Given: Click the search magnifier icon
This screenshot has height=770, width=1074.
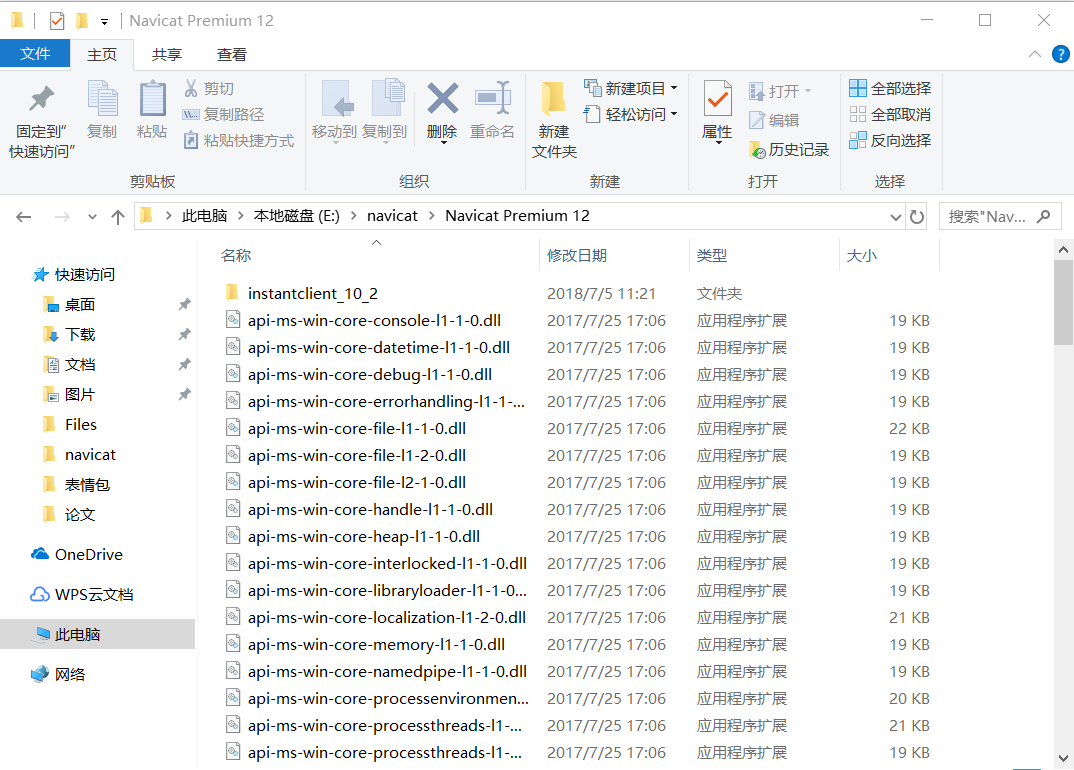Looking at the screenshot, I should pos(1043,216).
